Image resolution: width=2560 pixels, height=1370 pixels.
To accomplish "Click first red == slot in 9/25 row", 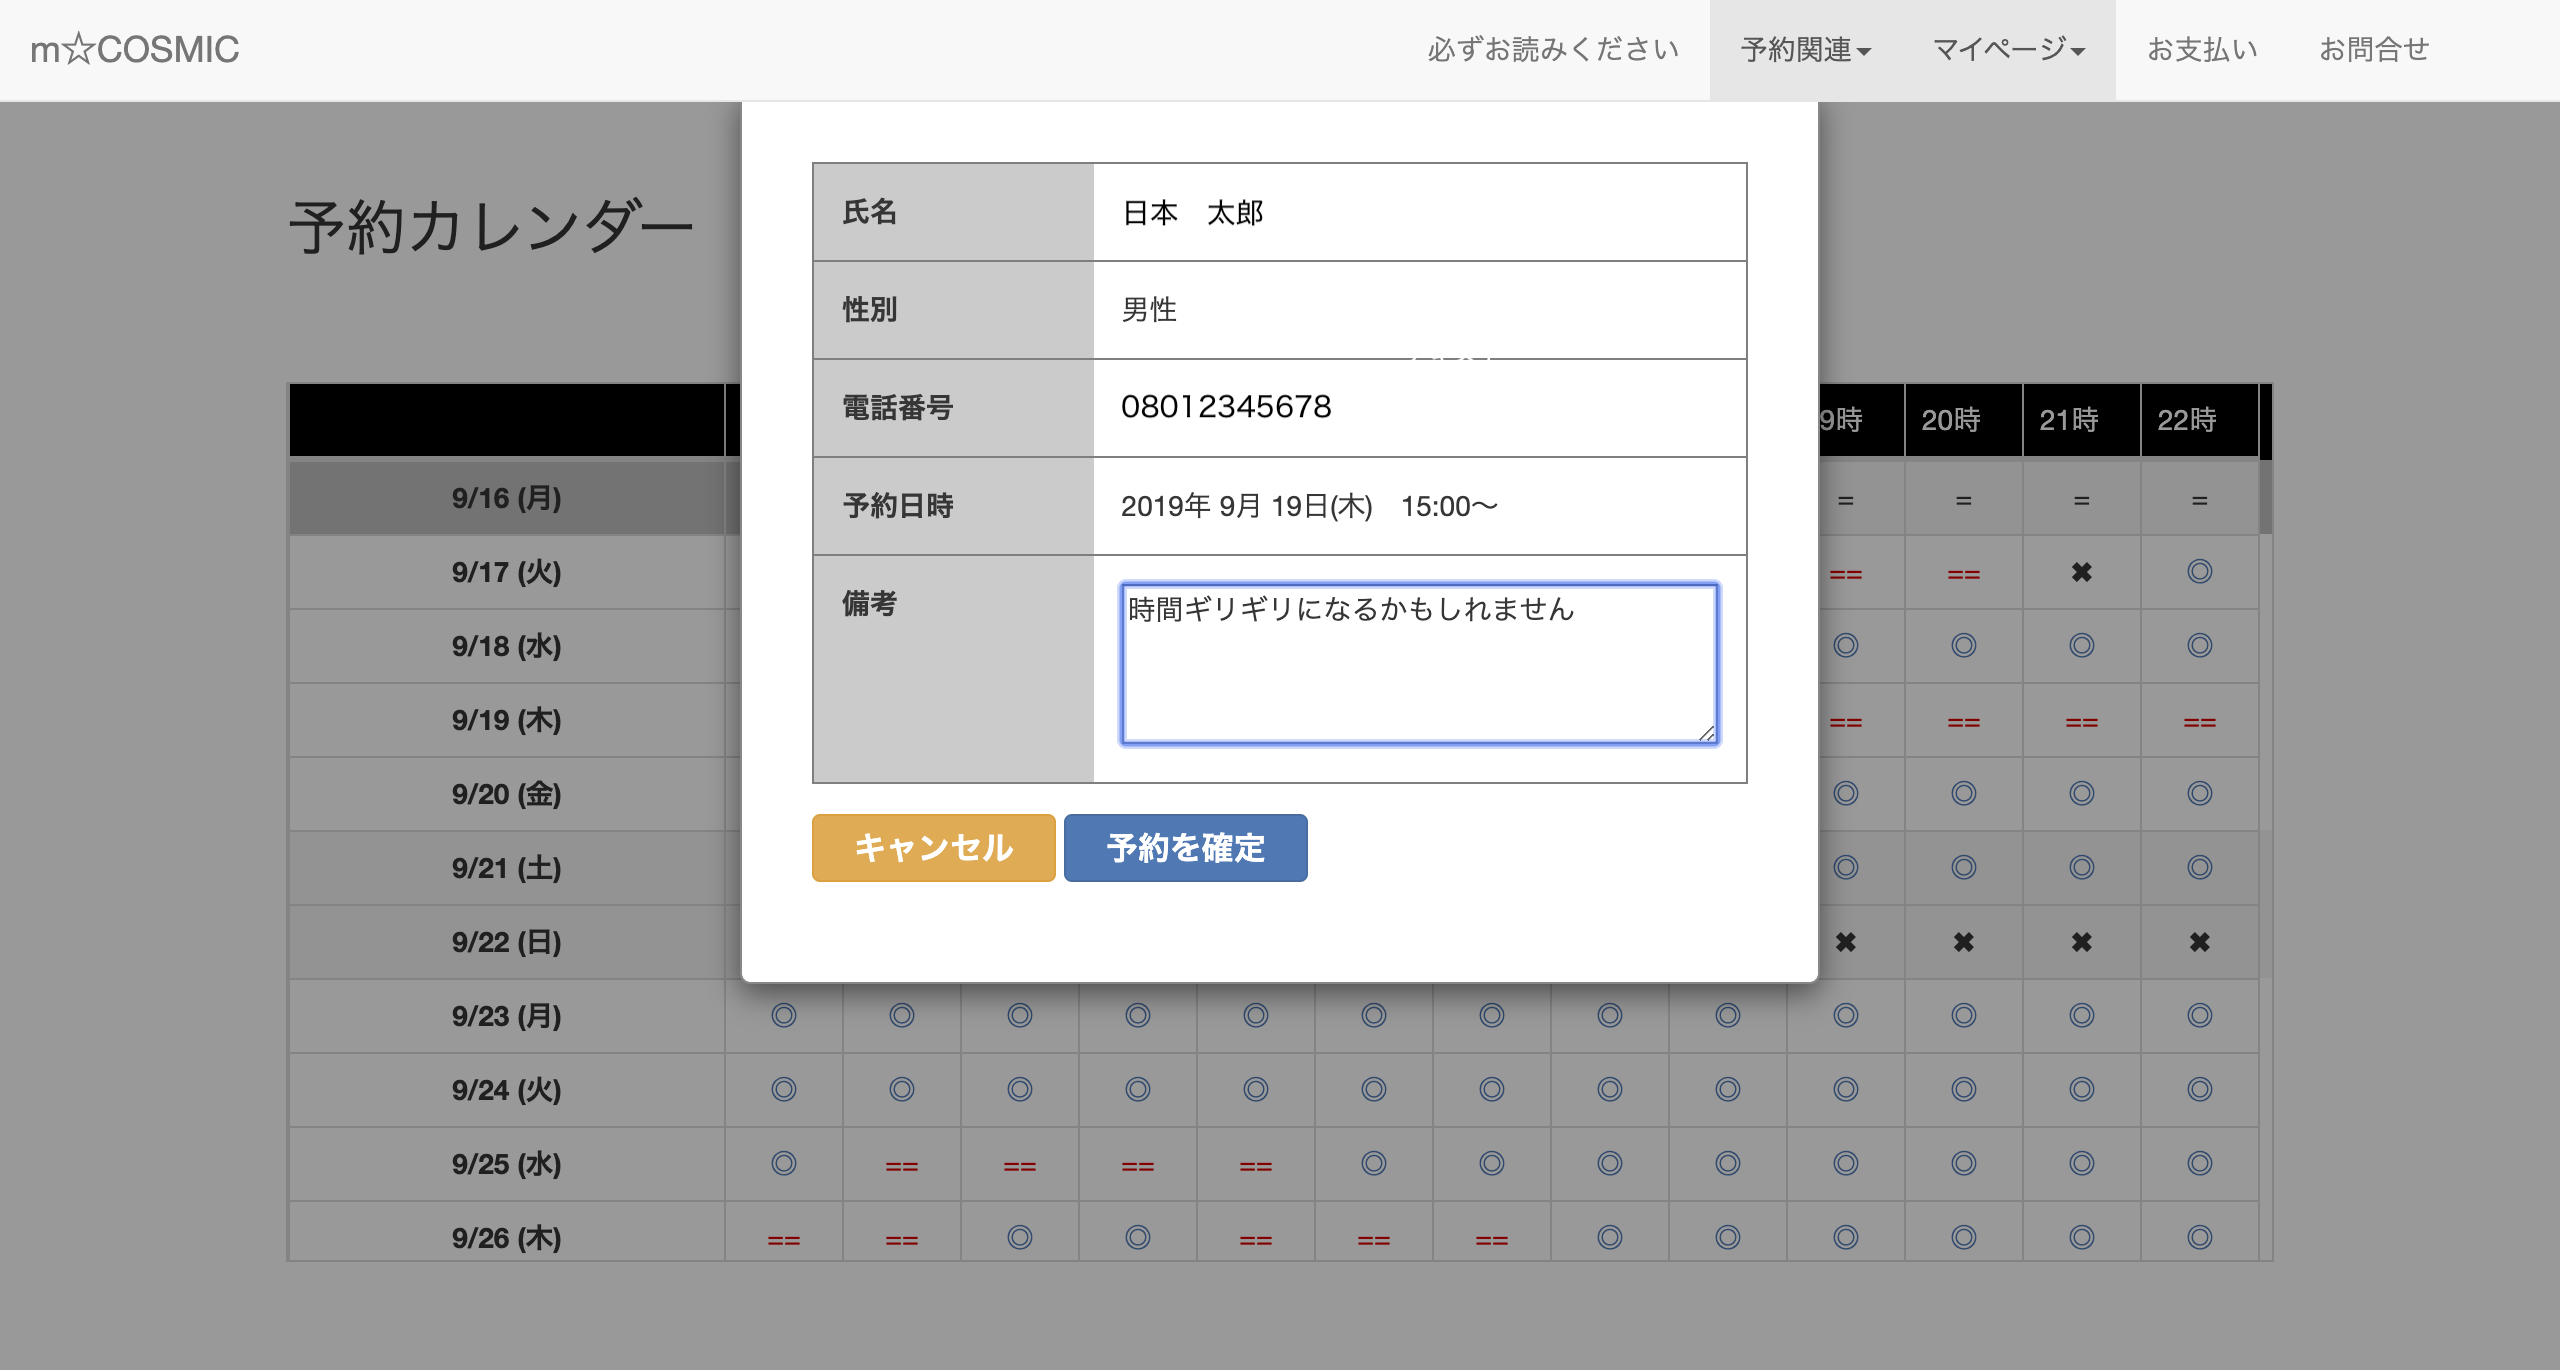I will pyautogui.click(x=901, y=1166).
